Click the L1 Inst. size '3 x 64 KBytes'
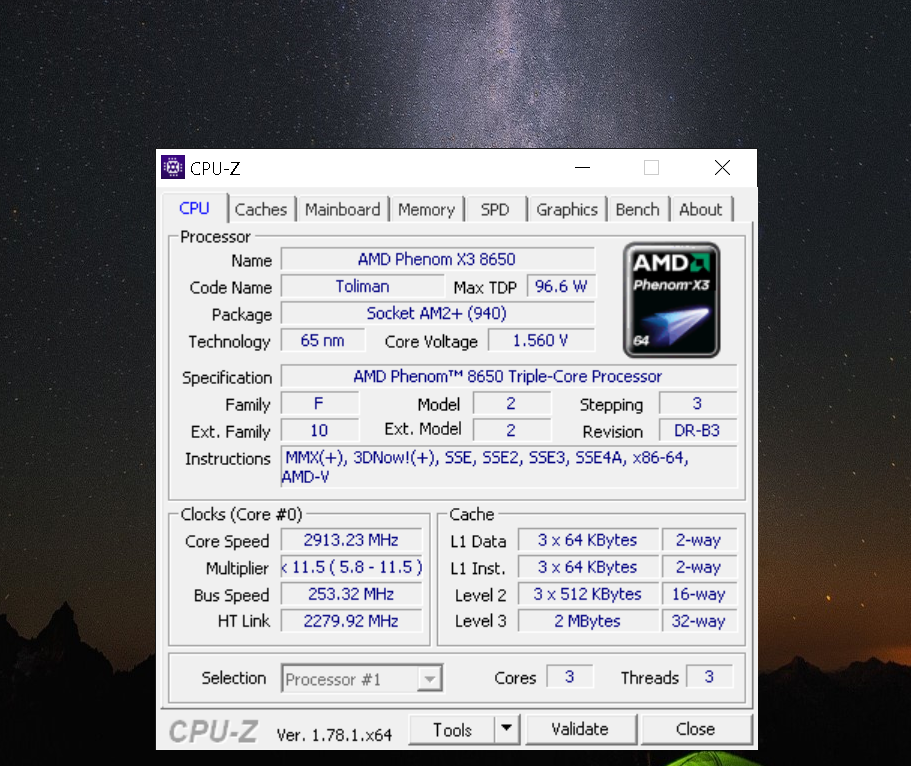 pyautogui.click(x=587, y=567)
